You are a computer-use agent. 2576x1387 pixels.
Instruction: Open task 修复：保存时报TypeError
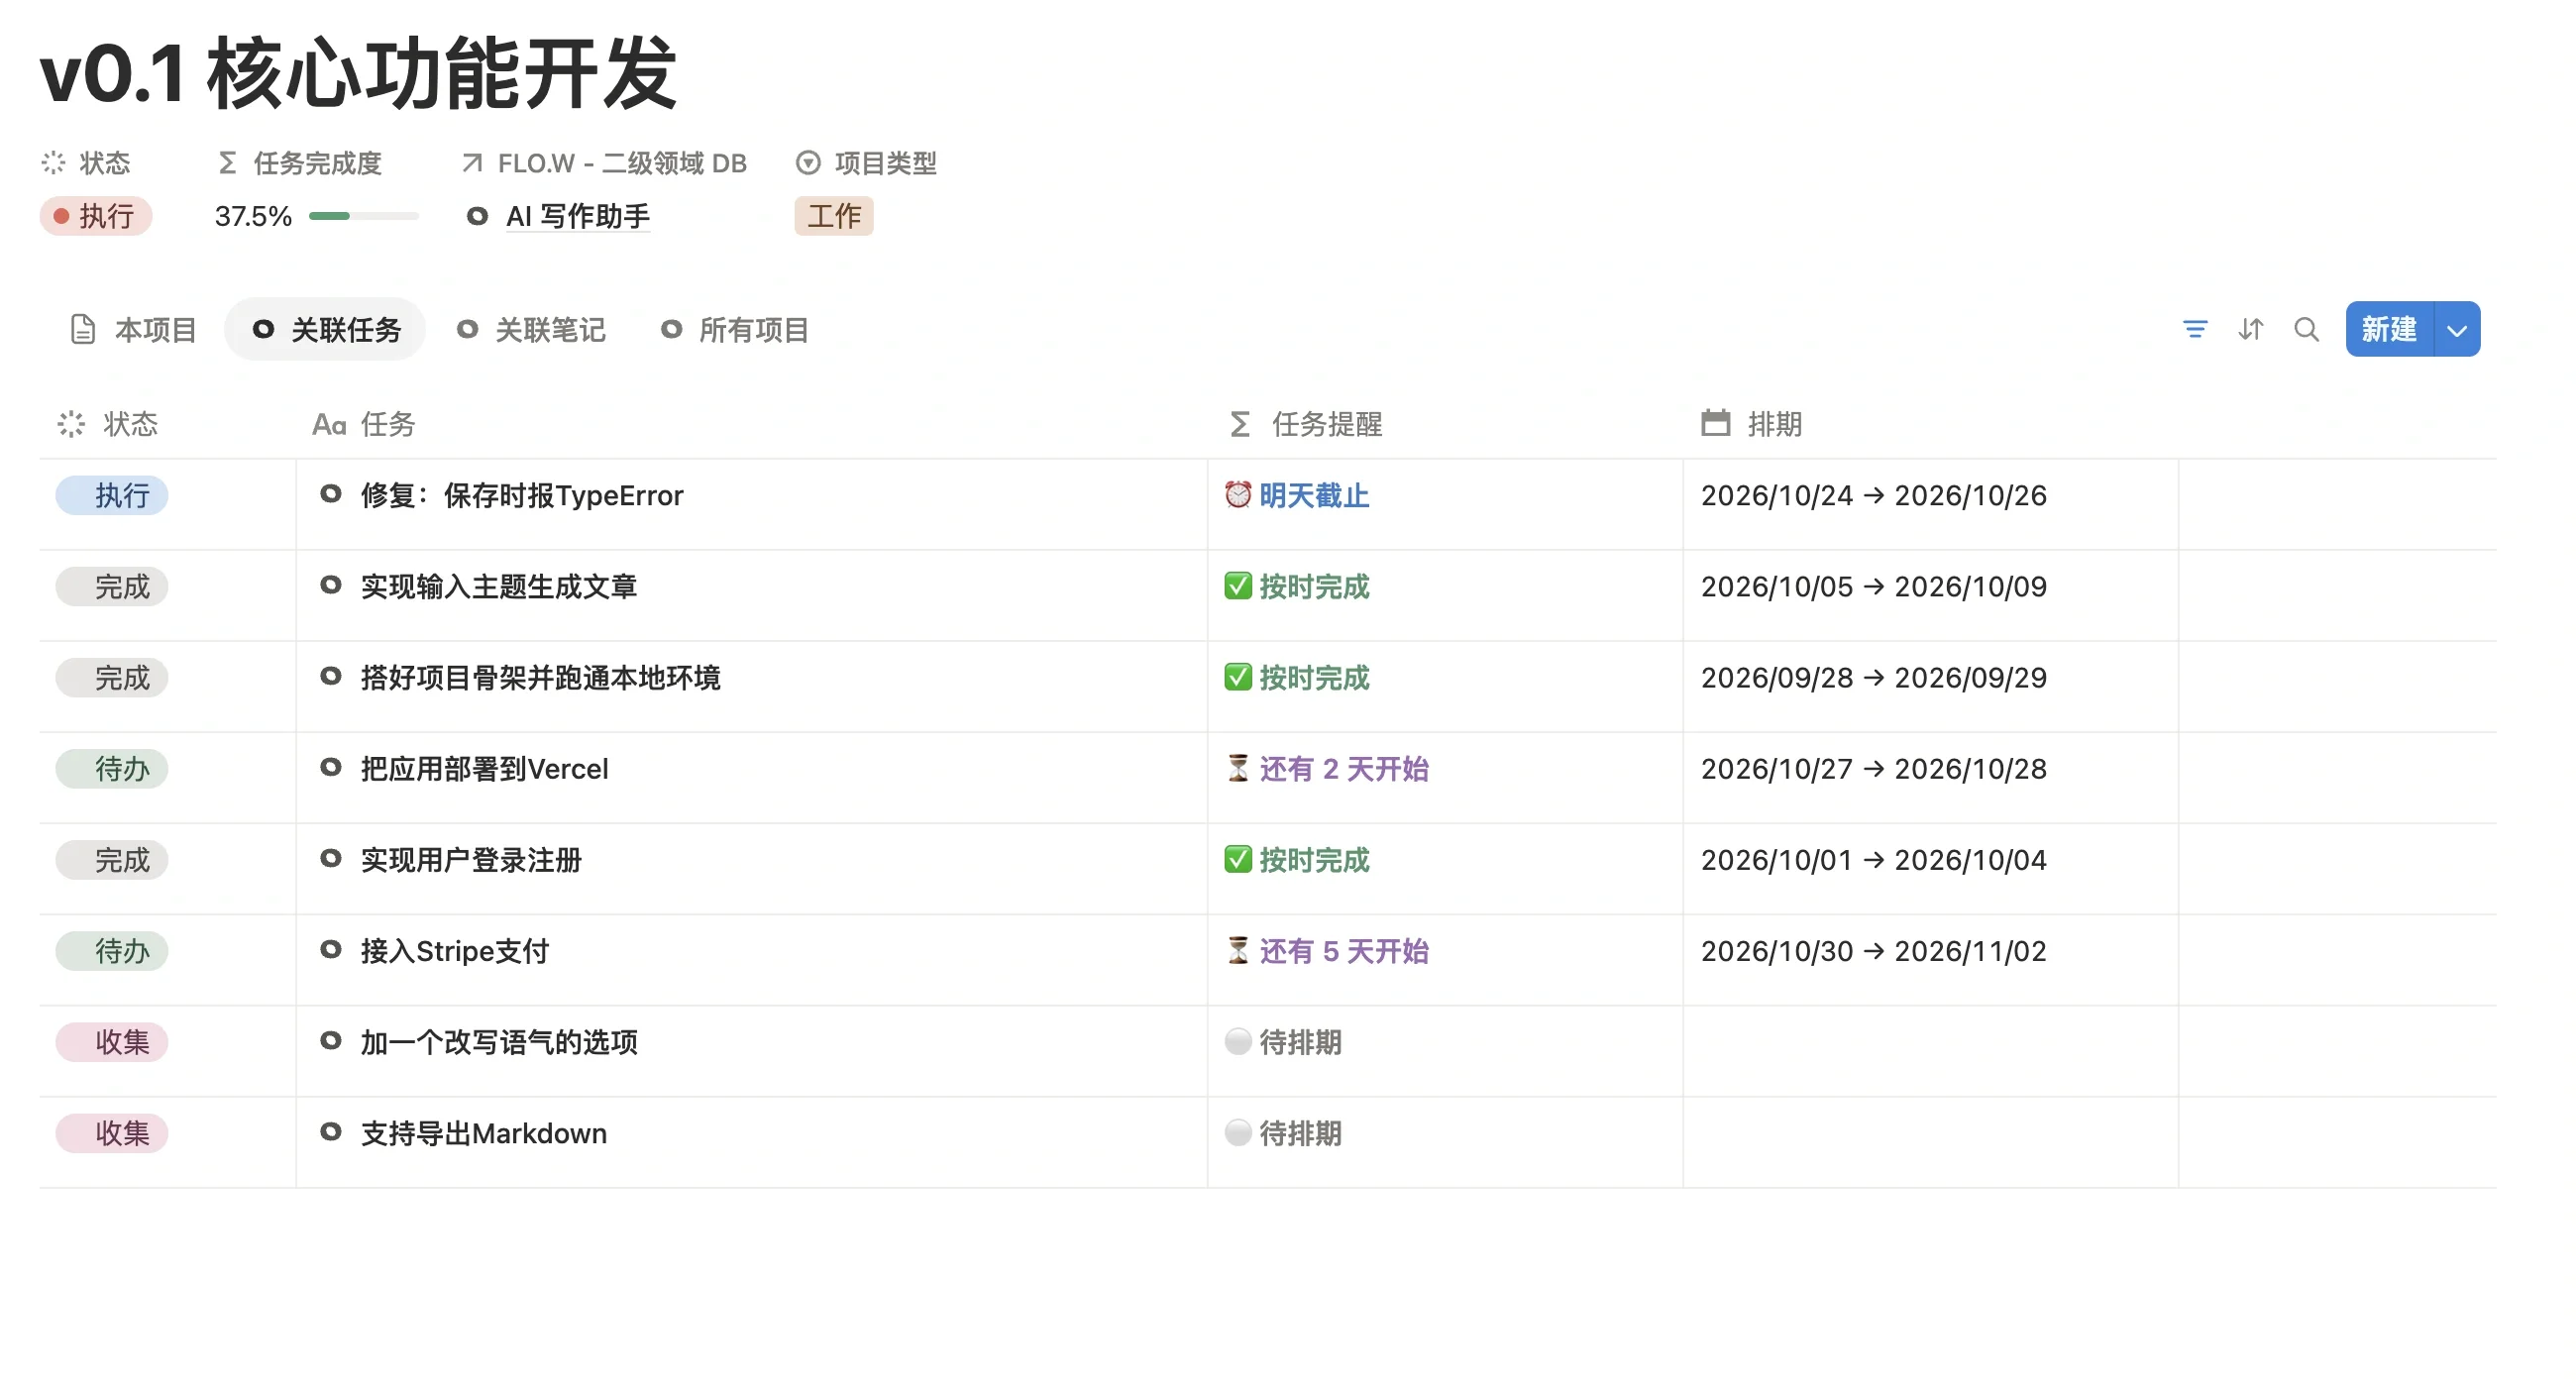[x=522, y=495]
